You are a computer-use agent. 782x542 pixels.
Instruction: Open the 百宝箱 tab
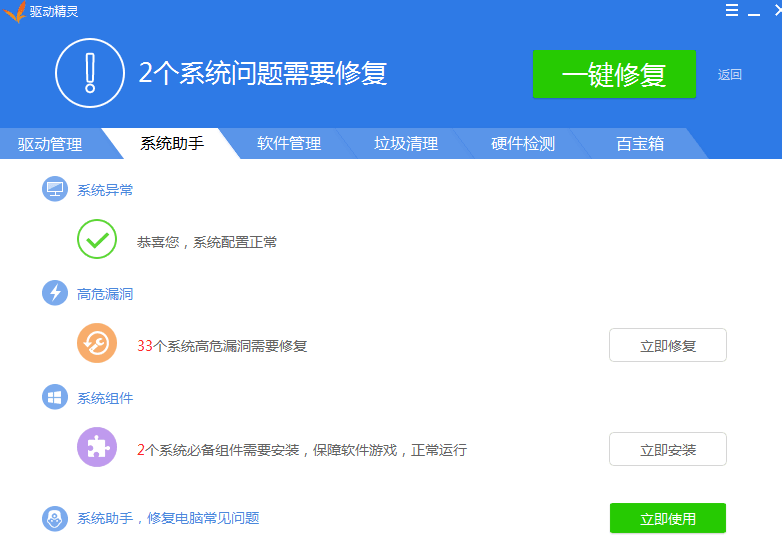pos(640,144)
